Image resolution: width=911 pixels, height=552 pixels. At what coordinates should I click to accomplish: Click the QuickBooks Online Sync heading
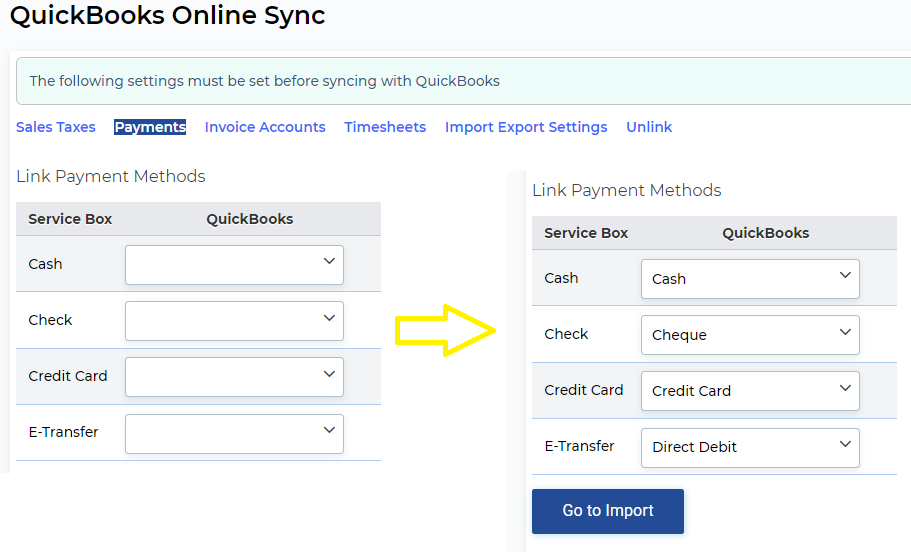(x=168, y=15)
